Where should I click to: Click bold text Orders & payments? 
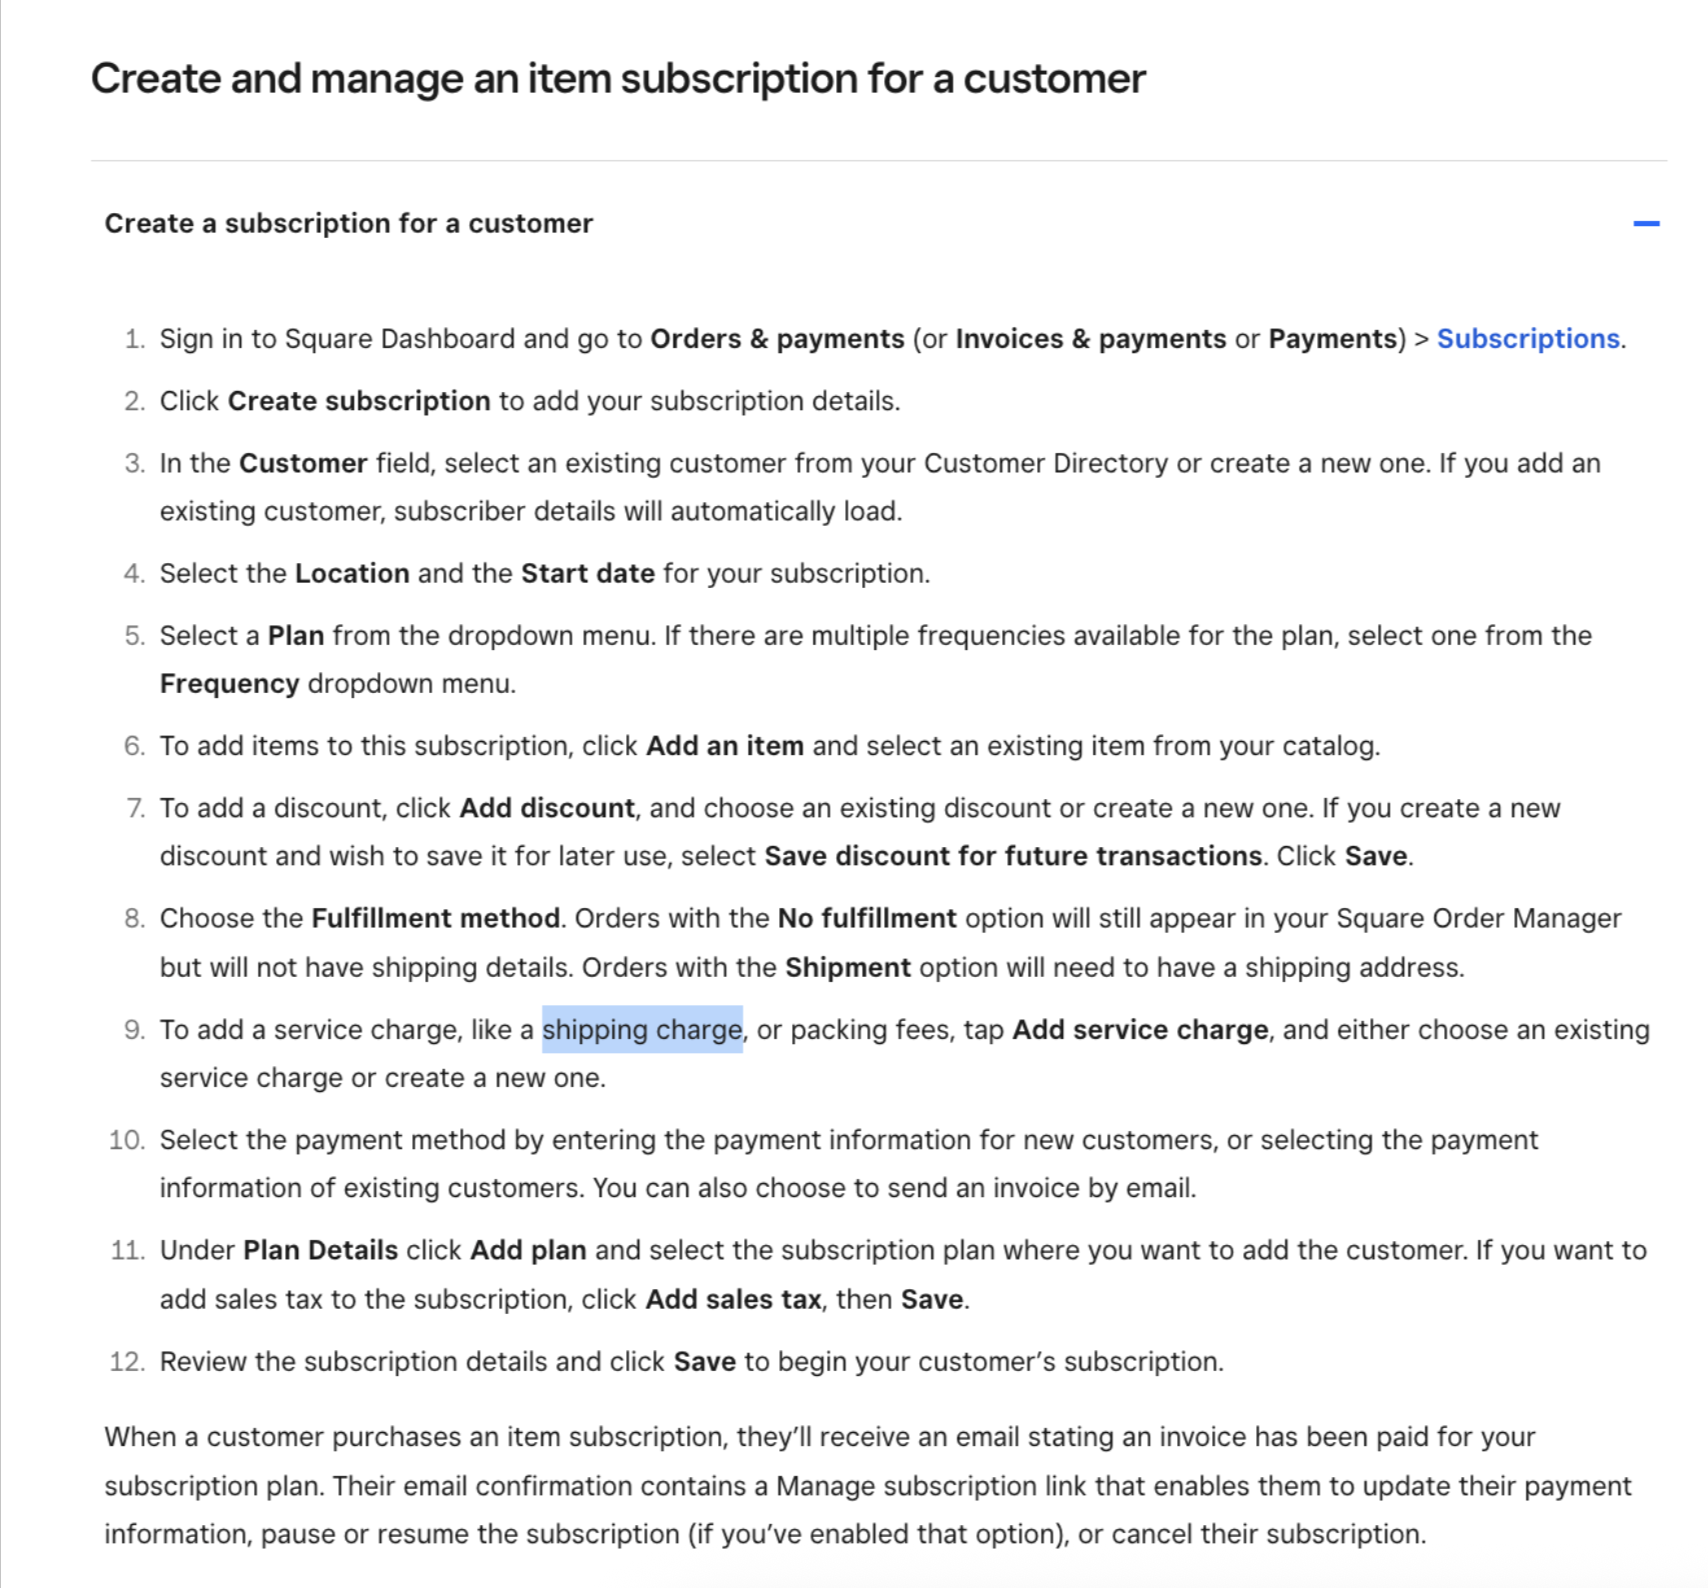[x=777, y=339]
